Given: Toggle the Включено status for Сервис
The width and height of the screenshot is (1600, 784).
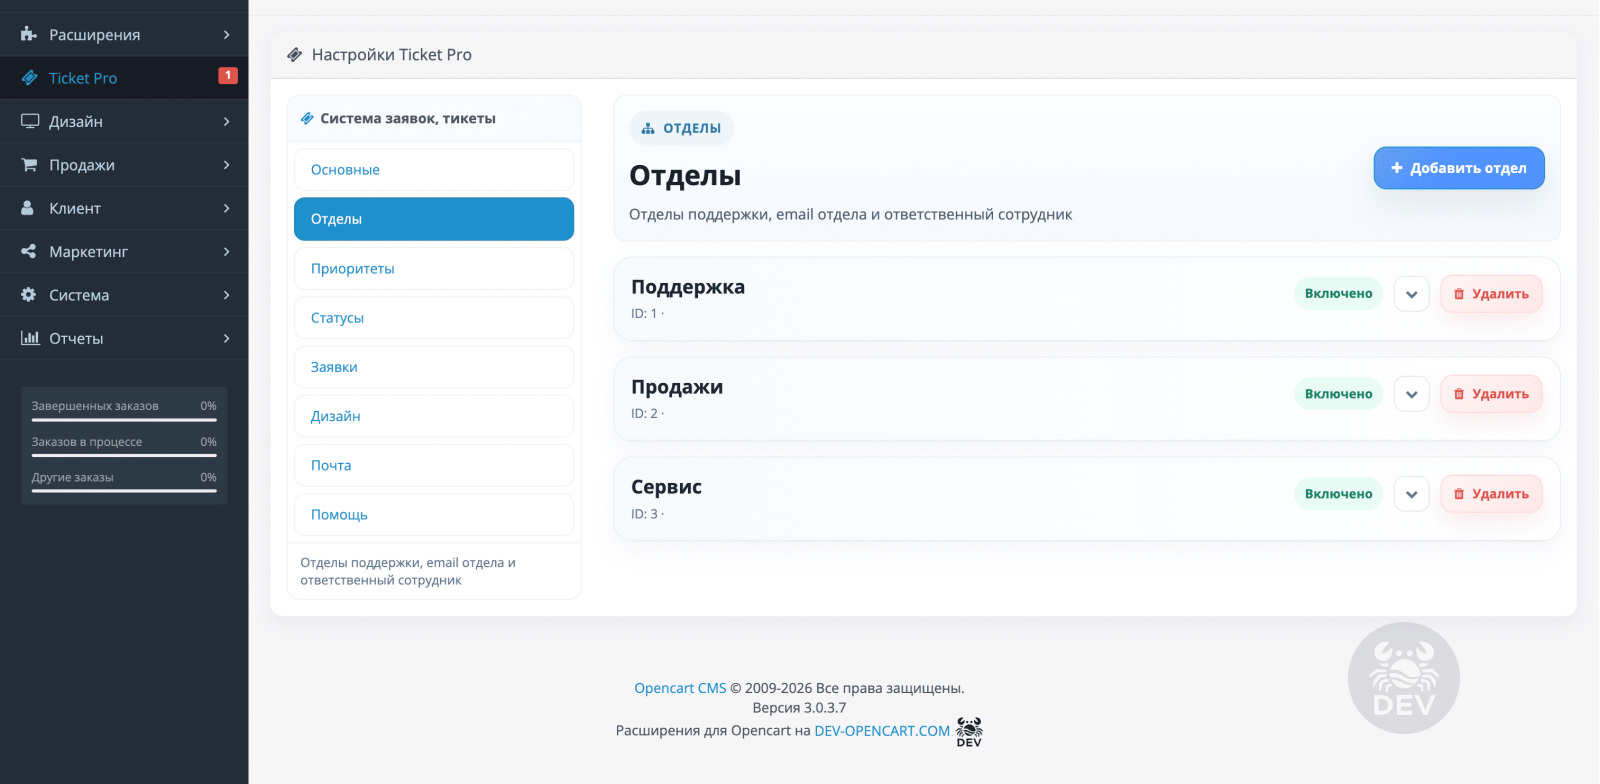Looking at the screenshot, I should click(1338, 494).
